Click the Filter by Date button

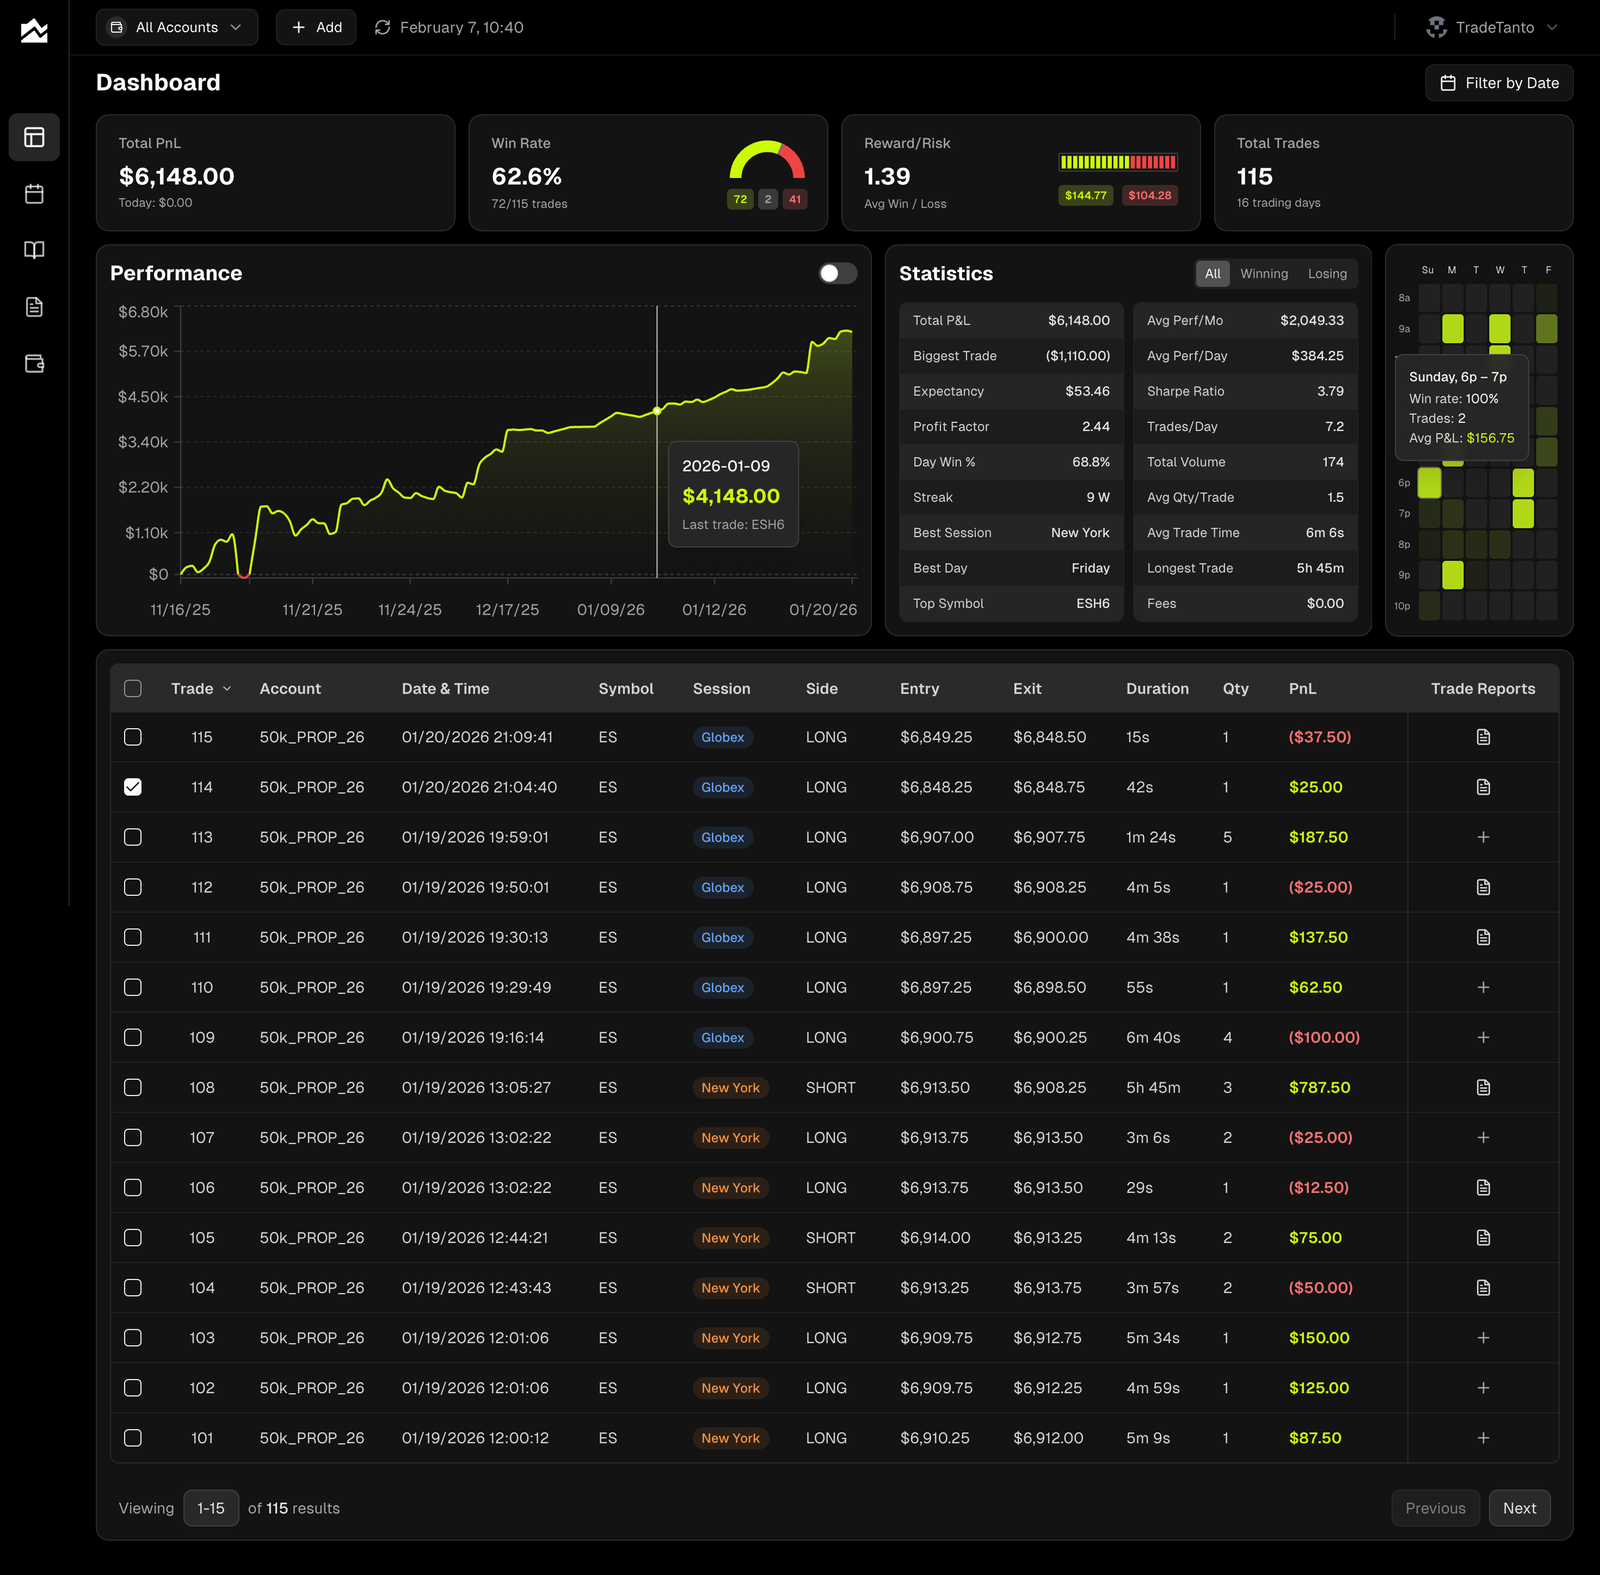pyautogui.click(x=1499, y=83)
